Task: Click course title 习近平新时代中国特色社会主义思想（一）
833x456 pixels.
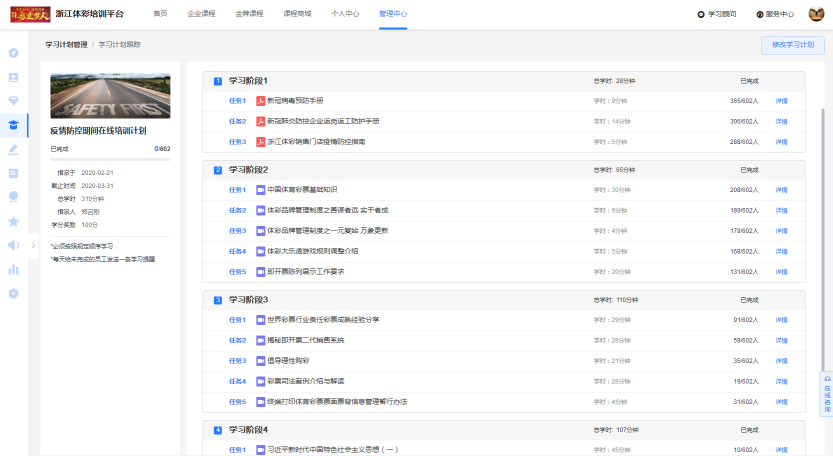Action: [x=333, y=450]
